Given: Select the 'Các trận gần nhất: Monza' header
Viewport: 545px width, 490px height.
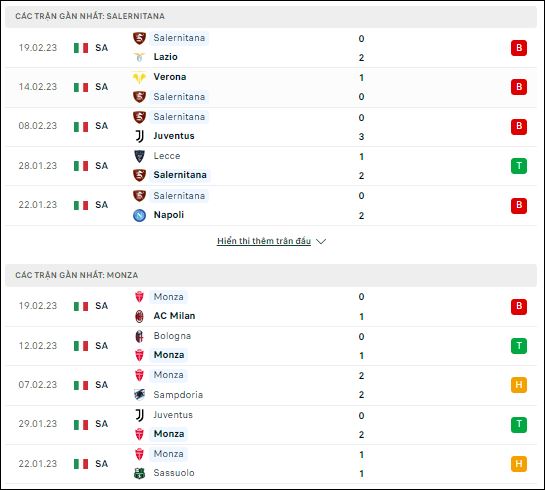Looking at the screenshot, I should [x=271, y=275].
